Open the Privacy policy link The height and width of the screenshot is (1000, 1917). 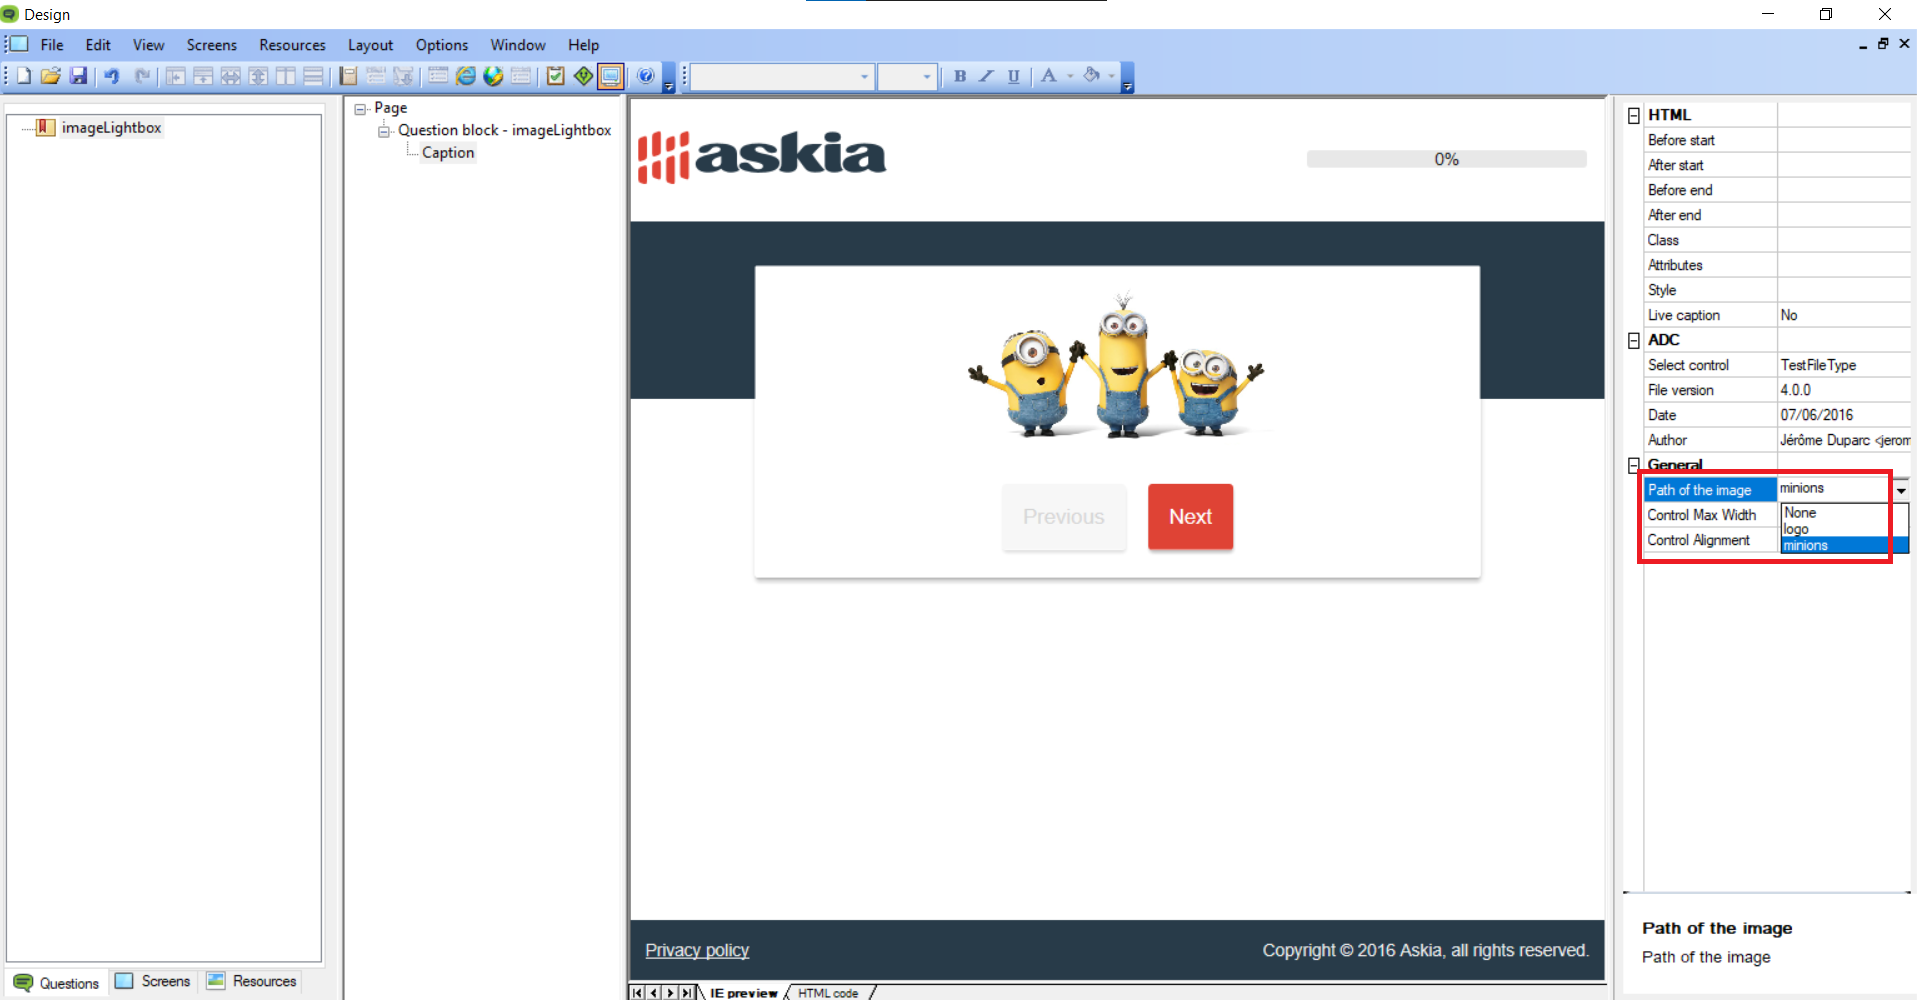(697, 950)
